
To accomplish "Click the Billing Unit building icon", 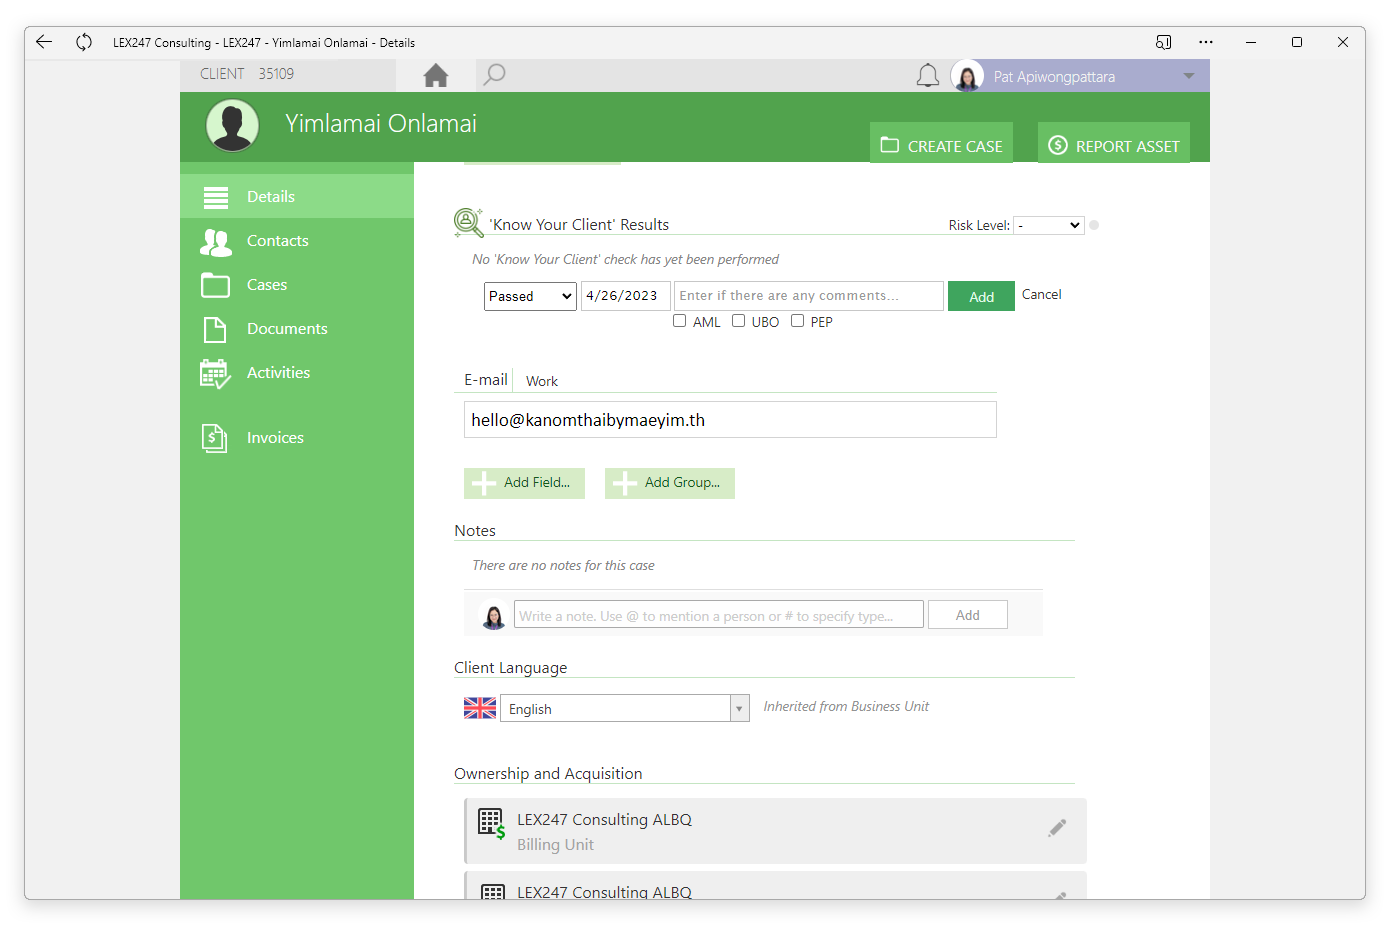I will tap(491, 823).
